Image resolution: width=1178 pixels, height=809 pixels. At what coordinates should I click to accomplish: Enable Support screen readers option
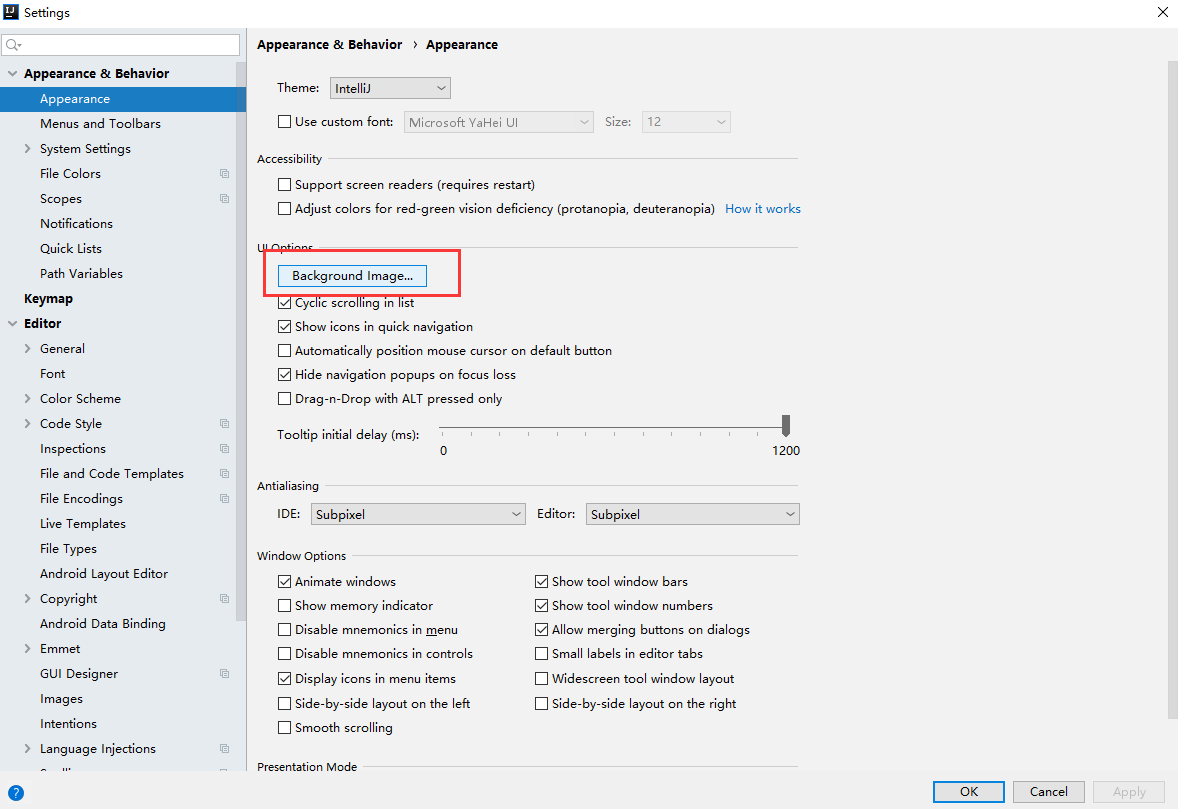point(285,185)
